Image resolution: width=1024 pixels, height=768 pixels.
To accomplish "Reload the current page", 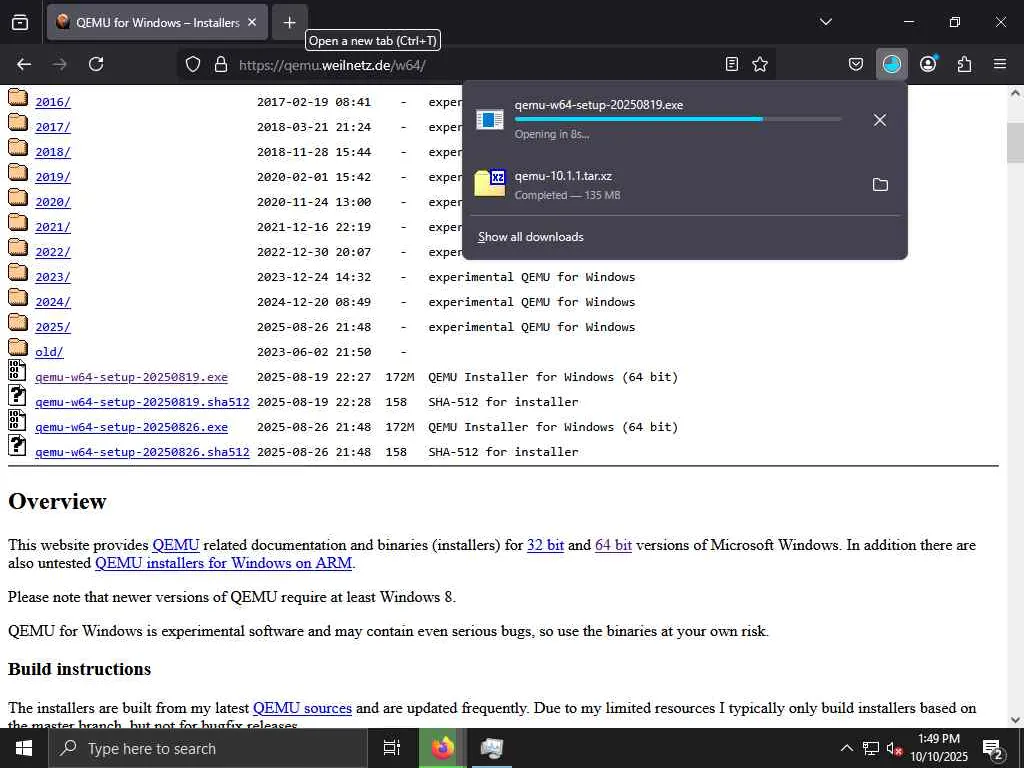I will click(x=96, y=64).
